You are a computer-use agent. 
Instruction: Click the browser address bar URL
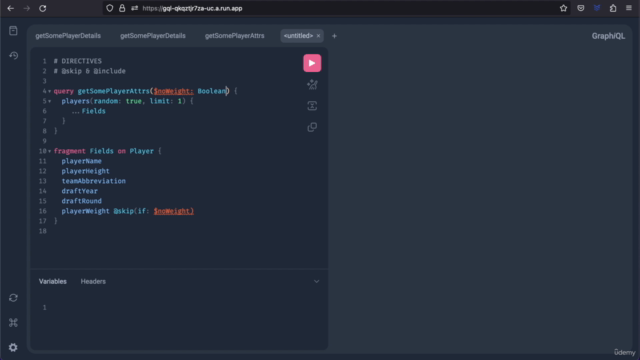pyautogui.click(x=192, y=8)
